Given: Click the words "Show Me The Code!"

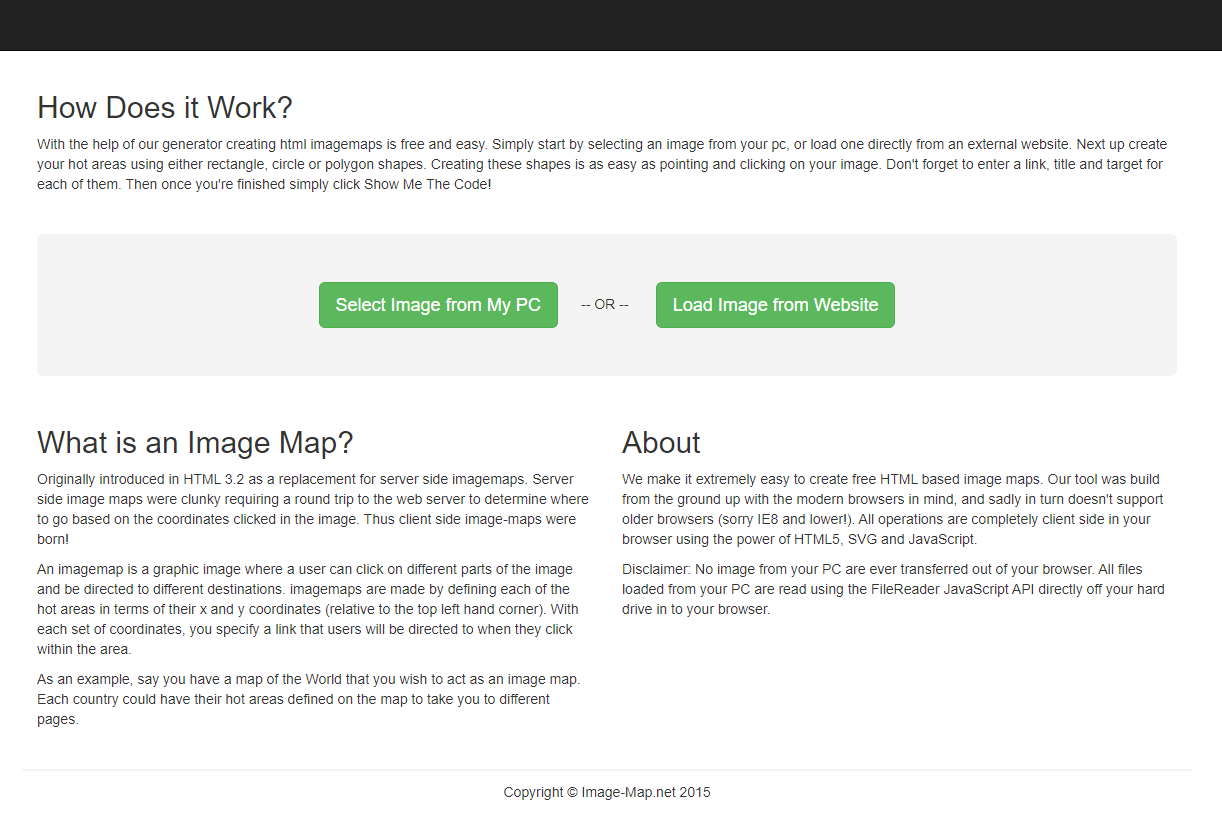Looking at the screenshot, I should coord(427,185).
